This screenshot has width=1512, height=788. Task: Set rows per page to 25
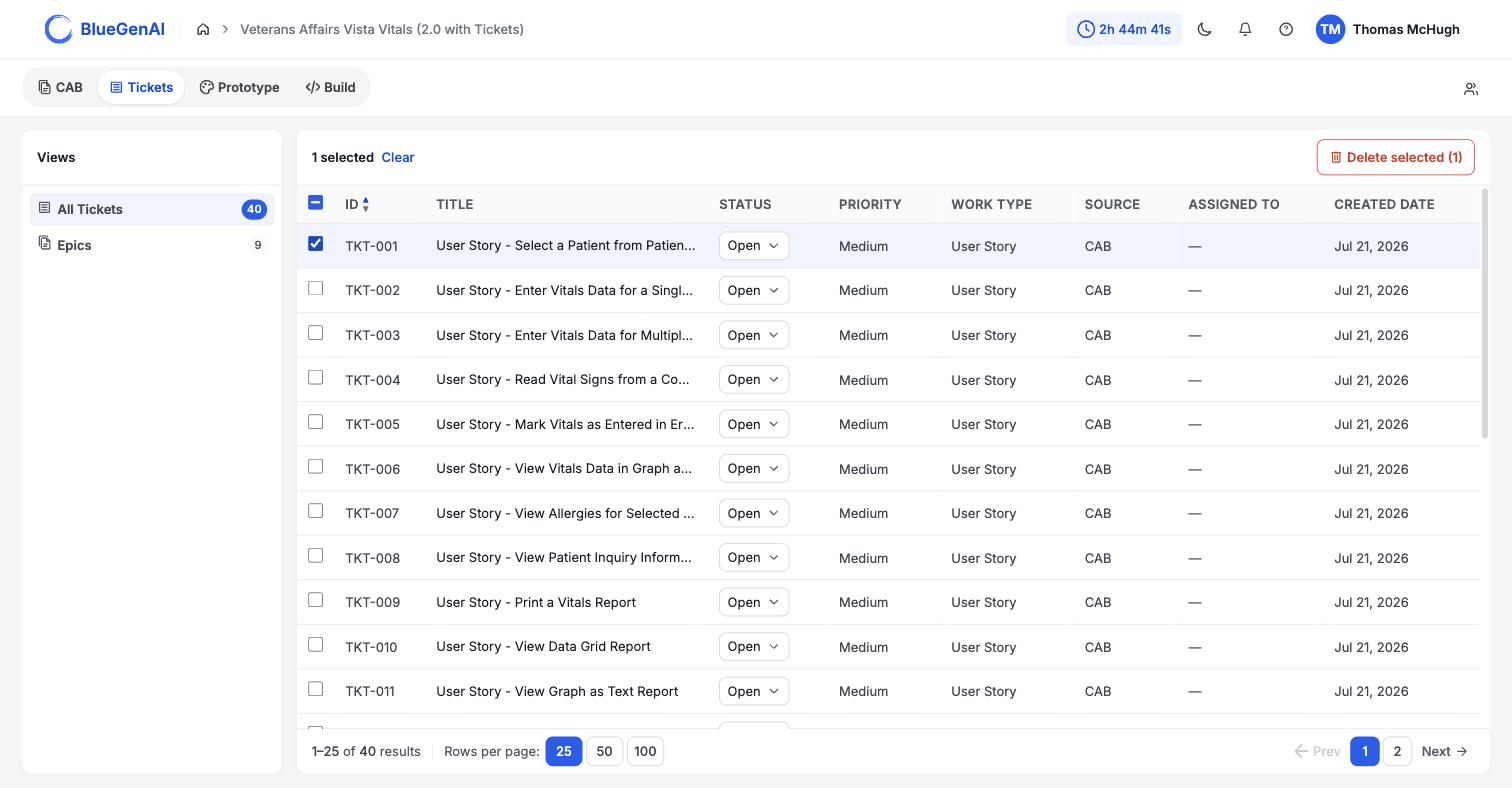point(564,751)
